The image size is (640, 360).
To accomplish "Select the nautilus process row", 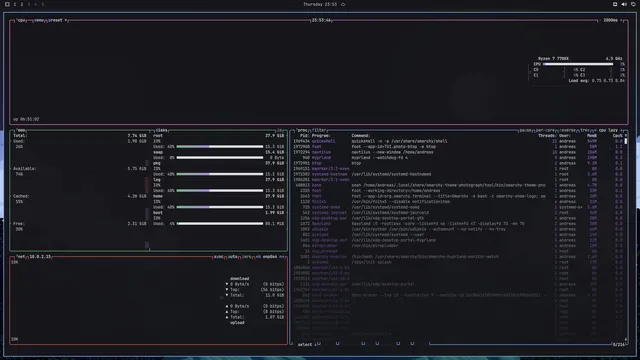I will (x=458, y=152).
